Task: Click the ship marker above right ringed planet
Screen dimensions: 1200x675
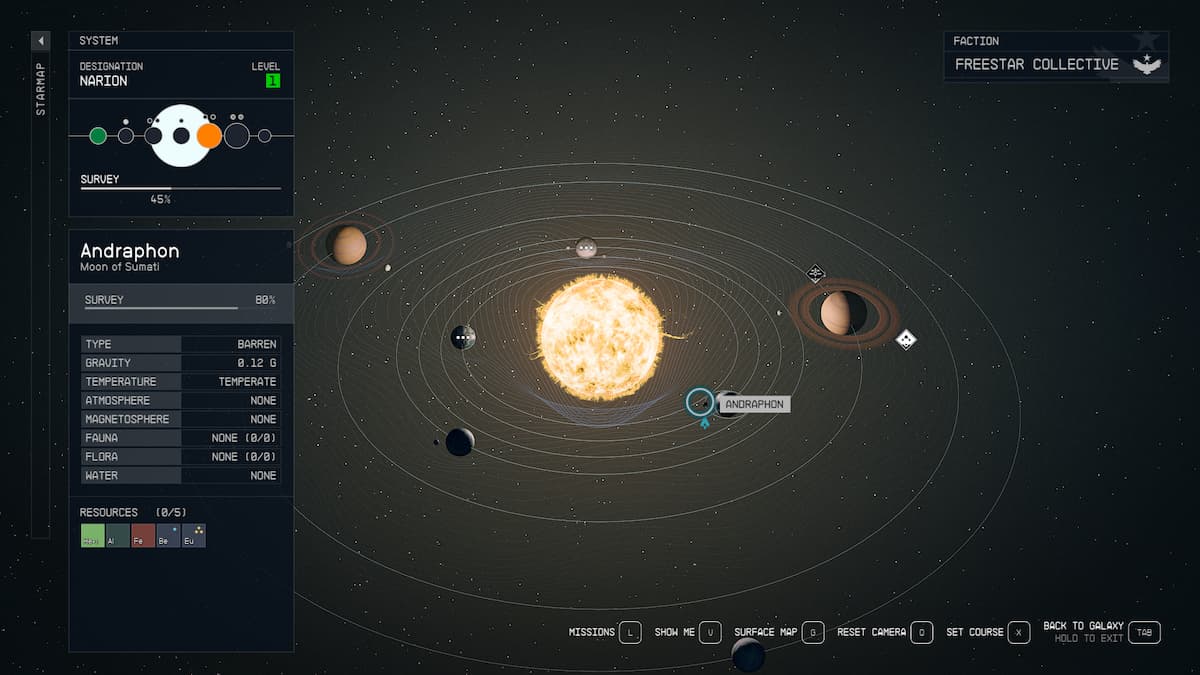Action: coord(816,273)
